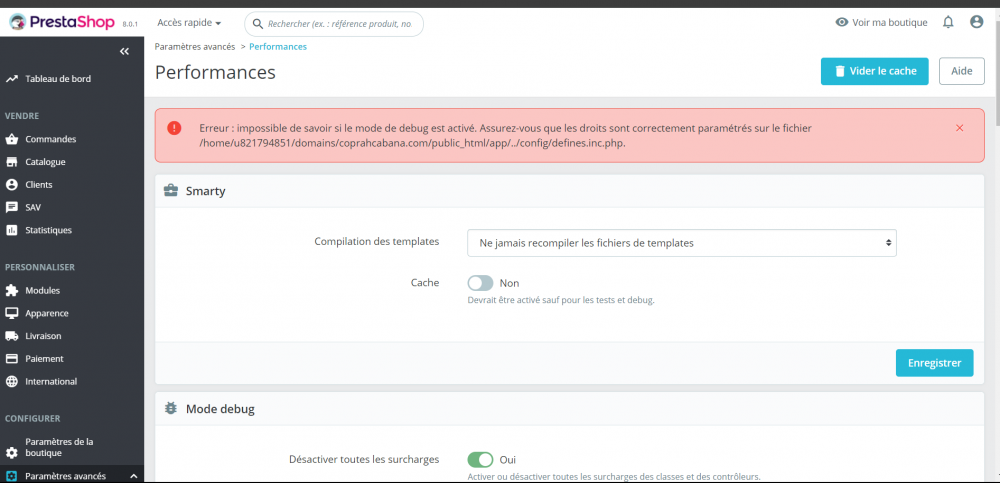Click the Catalogue store icon
This screenshot has height=483, width=1000.
(11, 162)
